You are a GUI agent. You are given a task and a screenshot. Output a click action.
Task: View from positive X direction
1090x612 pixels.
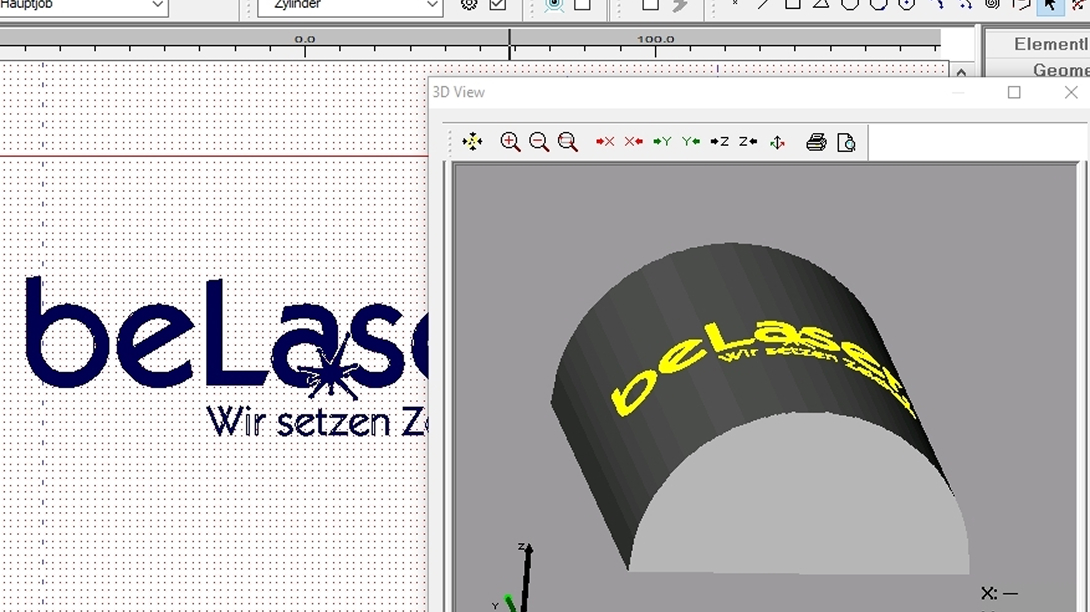coord(604,142)
